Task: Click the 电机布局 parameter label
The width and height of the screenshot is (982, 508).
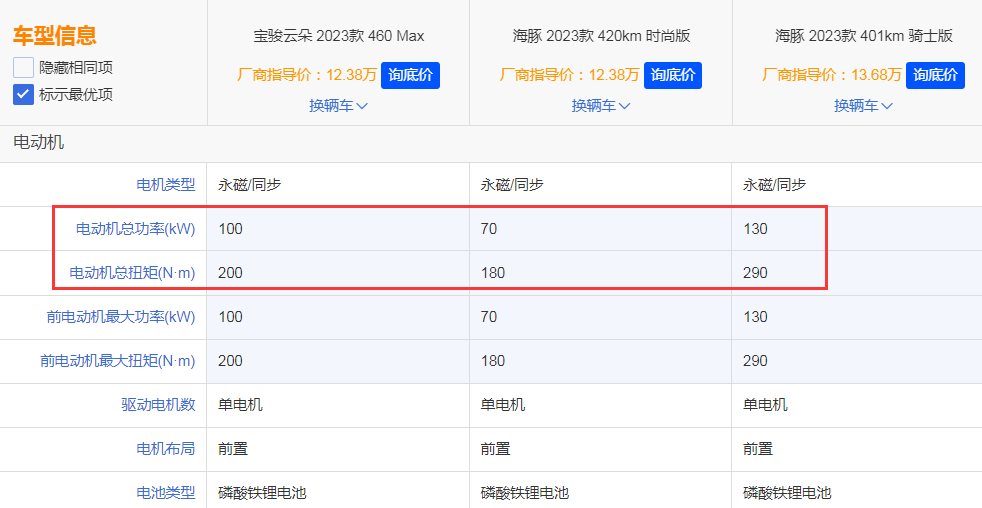Action: click(166, 448)
